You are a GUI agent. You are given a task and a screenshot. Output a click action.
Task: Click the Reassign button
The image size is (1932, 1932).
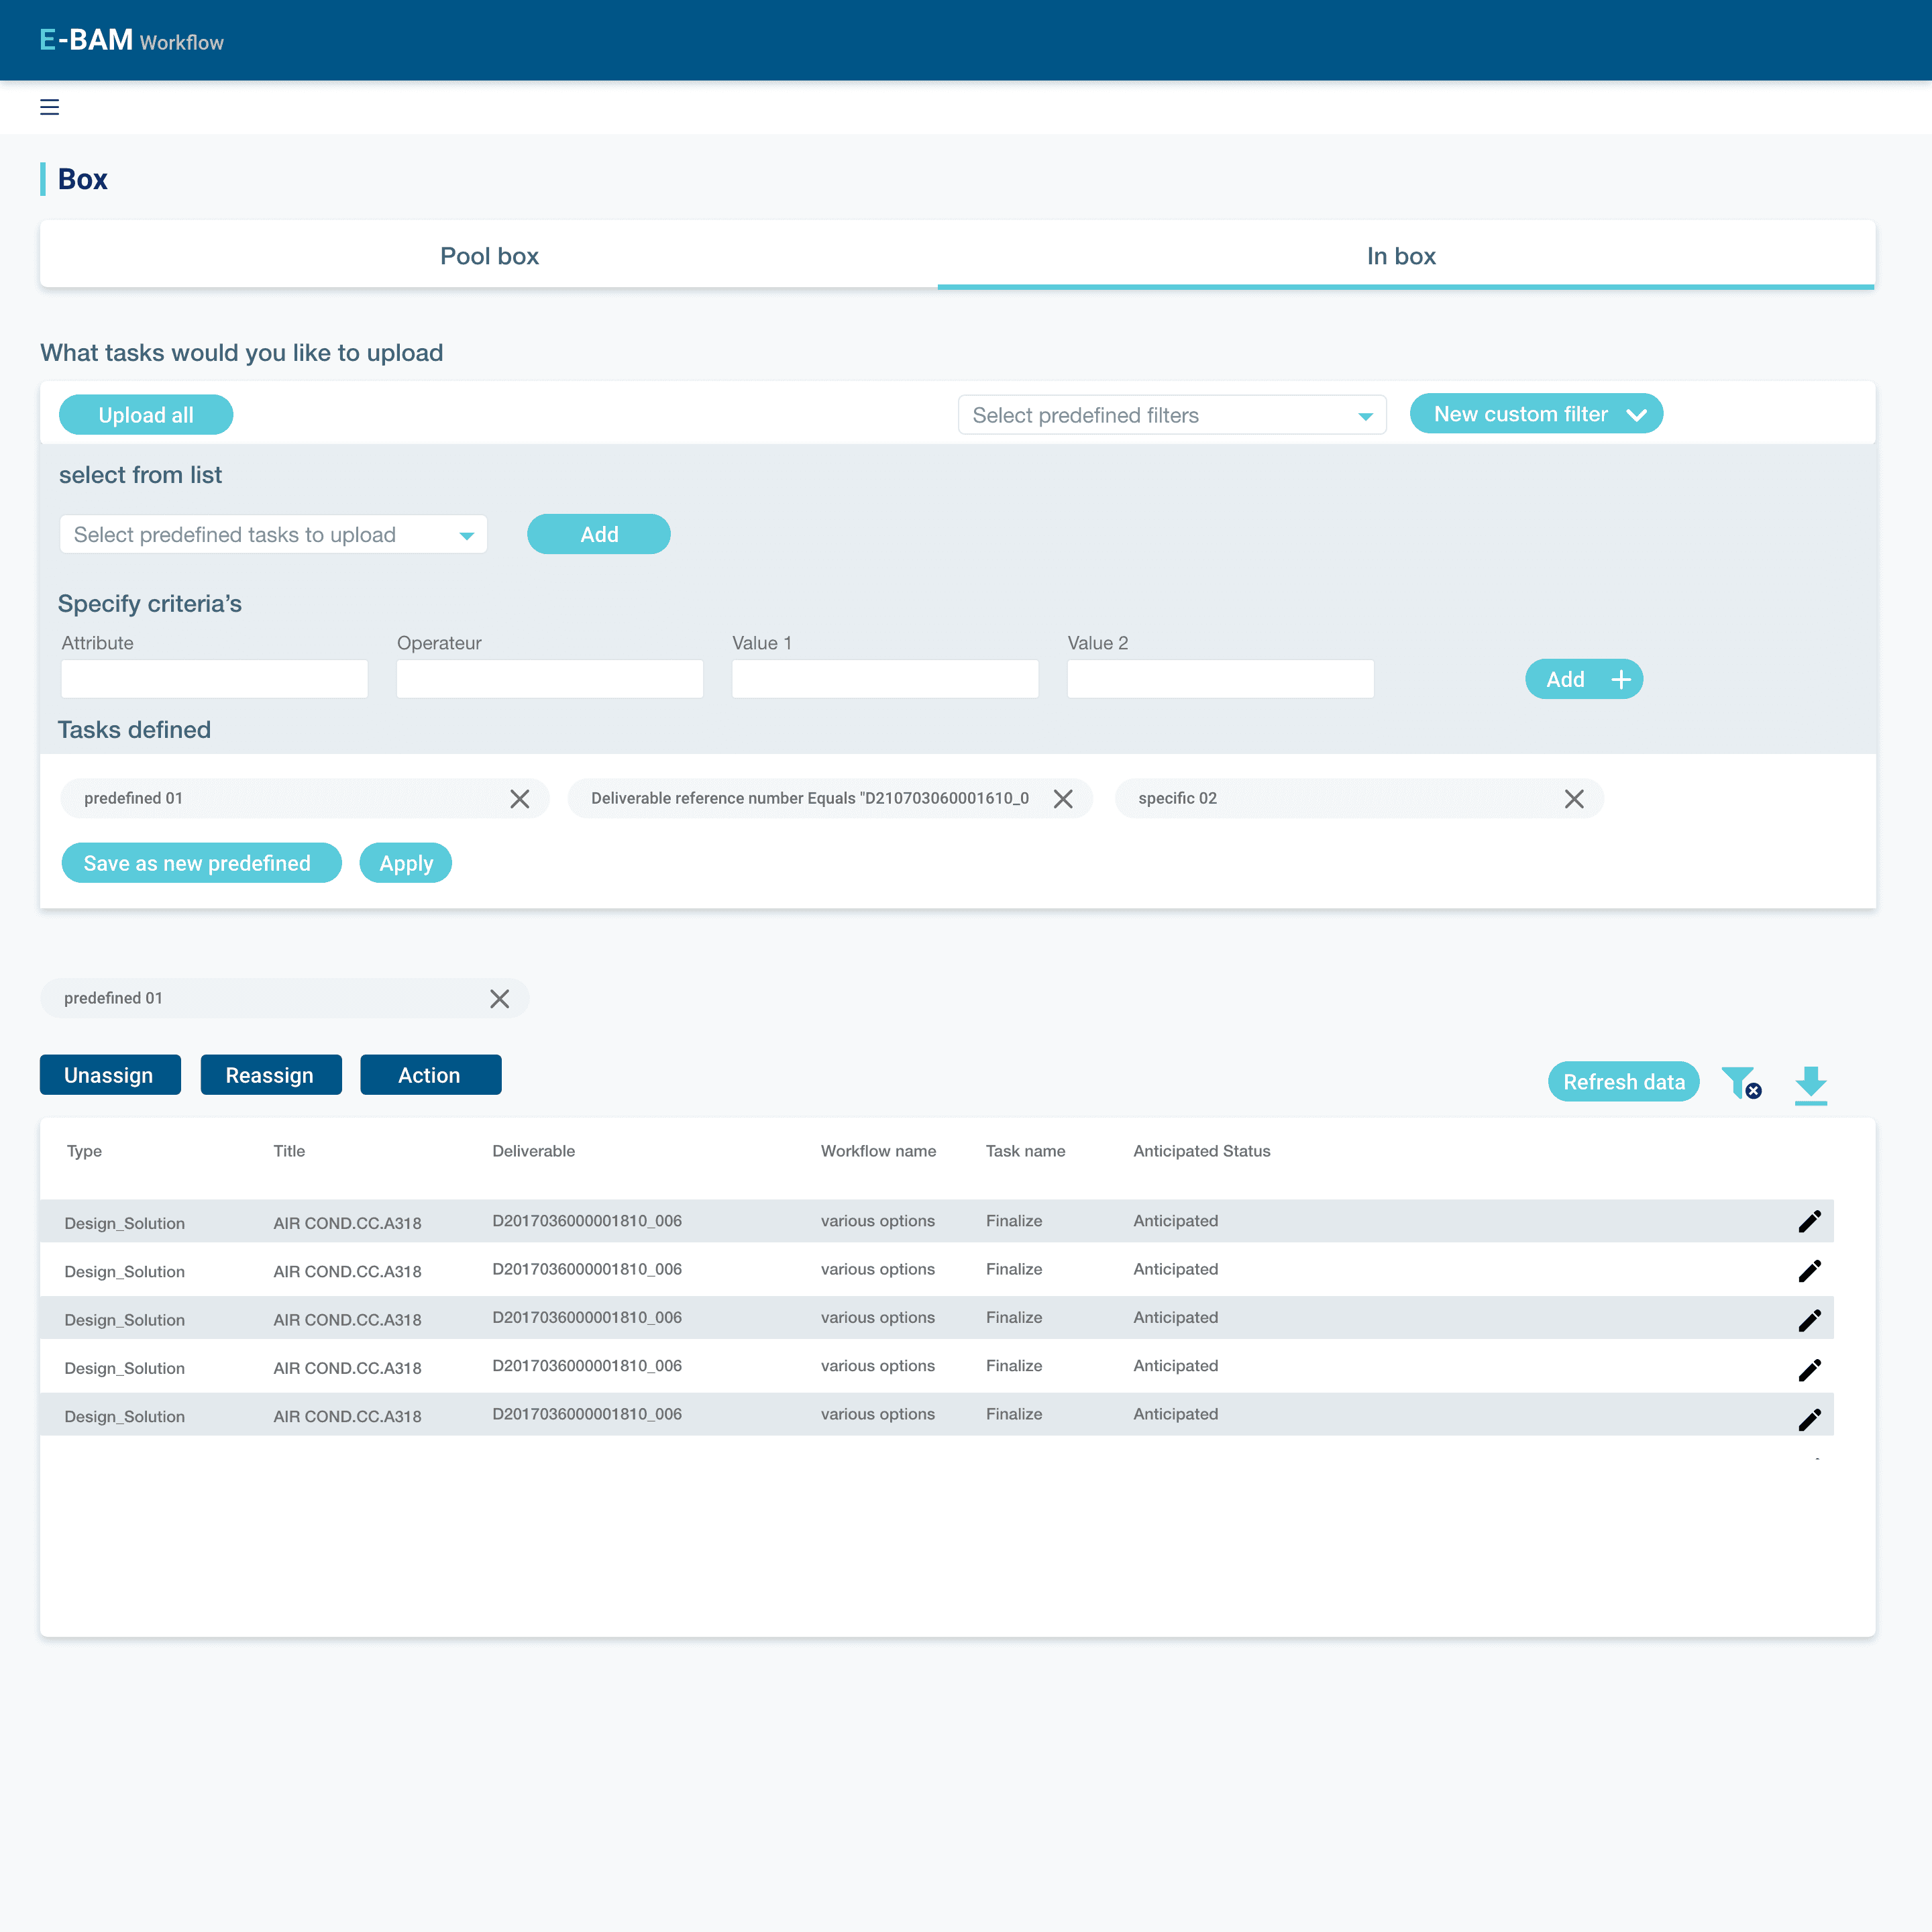coord(270,1075)
